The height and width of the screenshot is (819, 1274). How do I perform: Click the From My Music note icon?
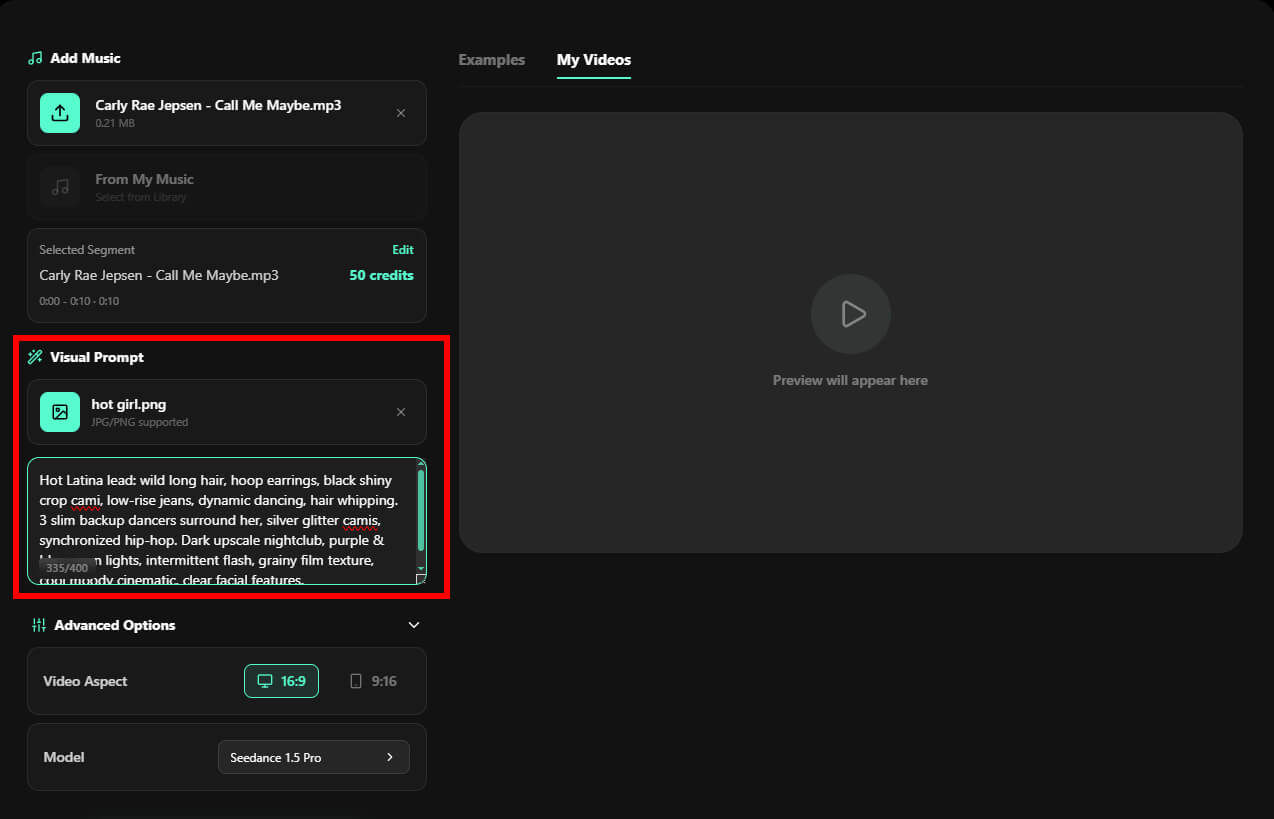pos(60,187)
